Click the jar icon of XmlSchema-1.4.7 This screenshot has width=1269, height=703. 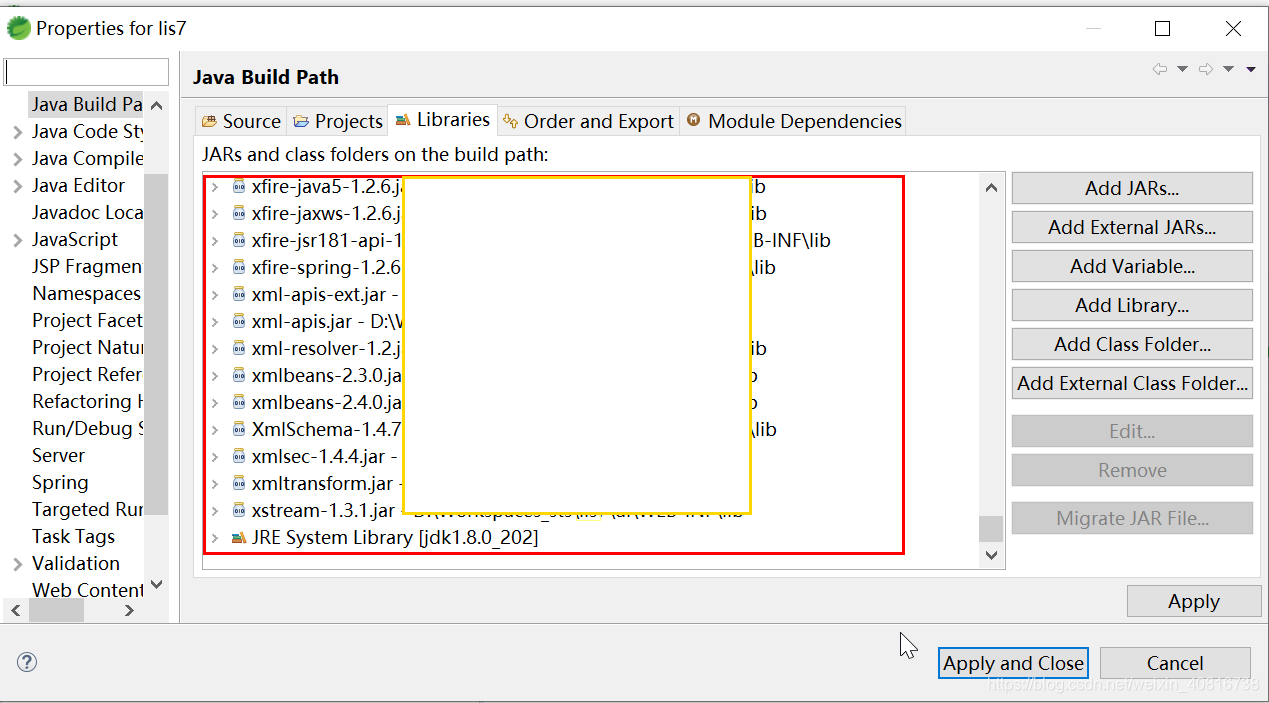tap(239, 429)
